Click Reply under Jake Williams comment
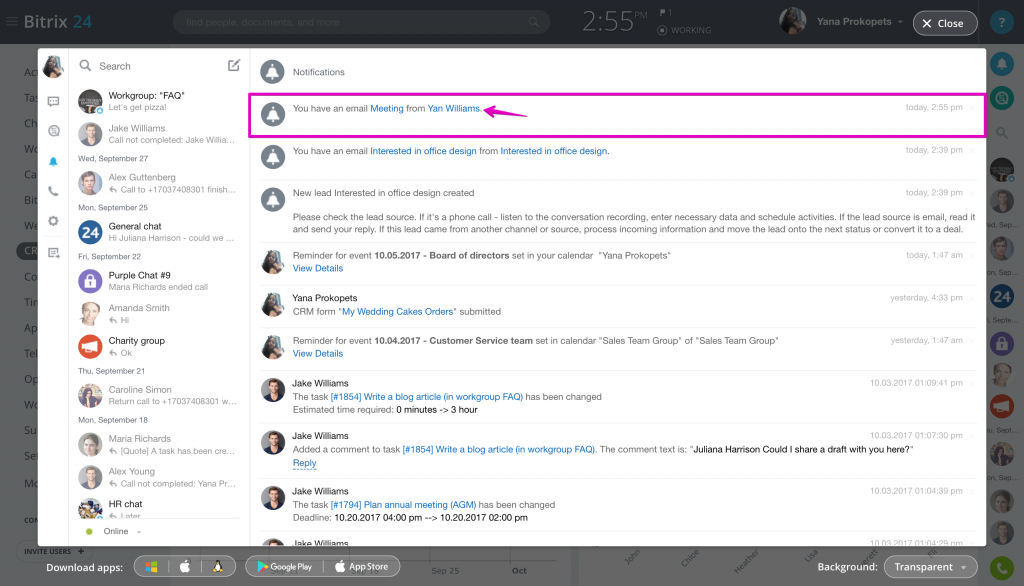Screen dimensions: 1024x586 pos(304,463)
